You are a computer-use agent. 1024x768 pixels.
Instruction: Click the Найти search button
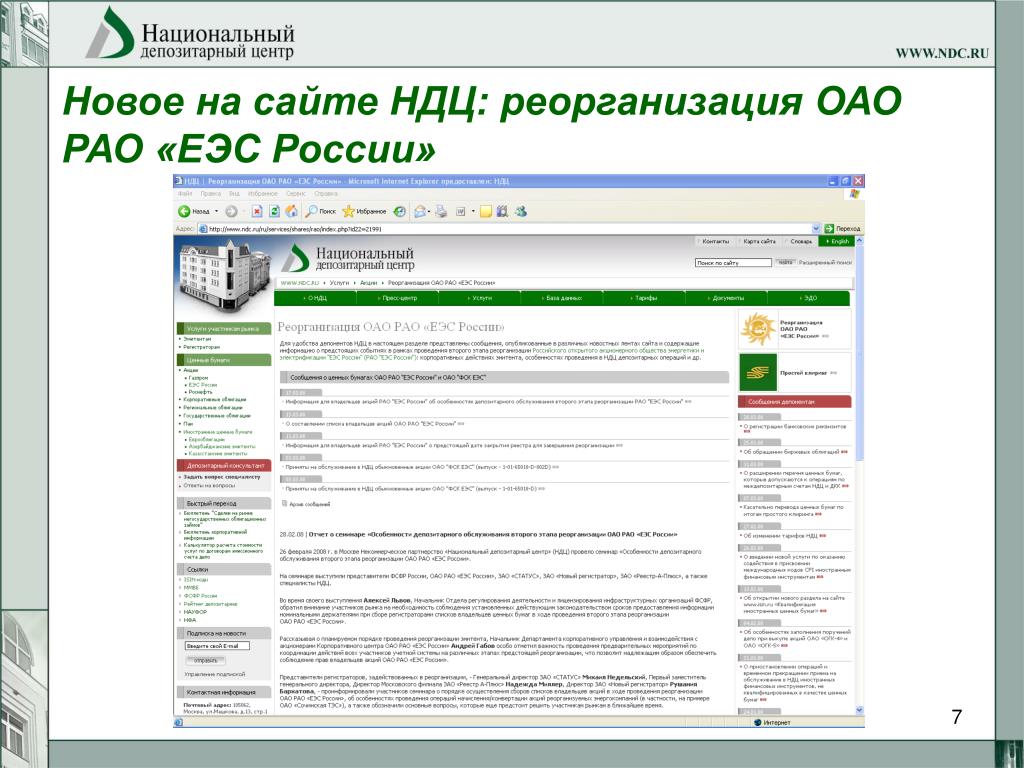[785, 263]
